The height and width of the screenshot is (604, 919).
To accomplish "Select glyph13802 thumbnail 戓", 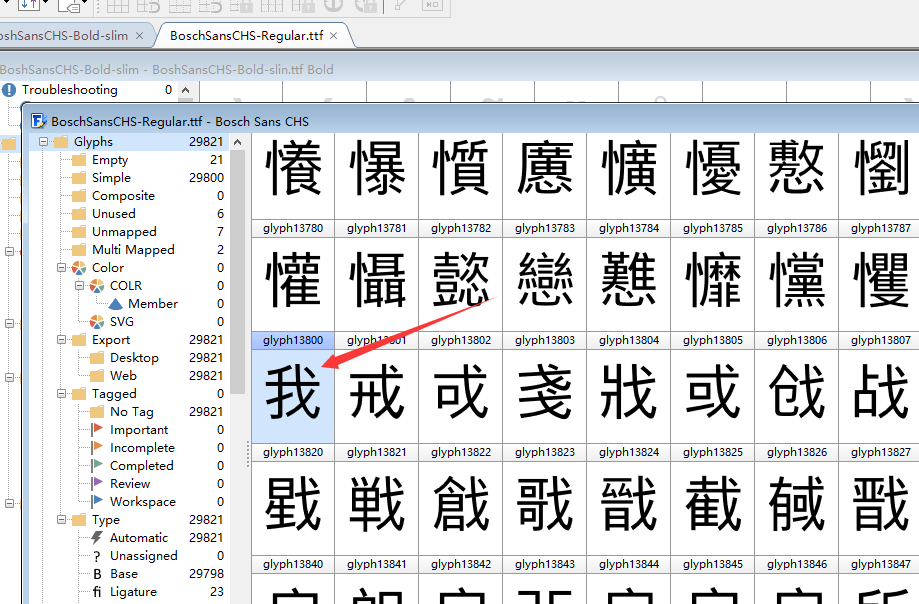I will click(x=461, y=395).
